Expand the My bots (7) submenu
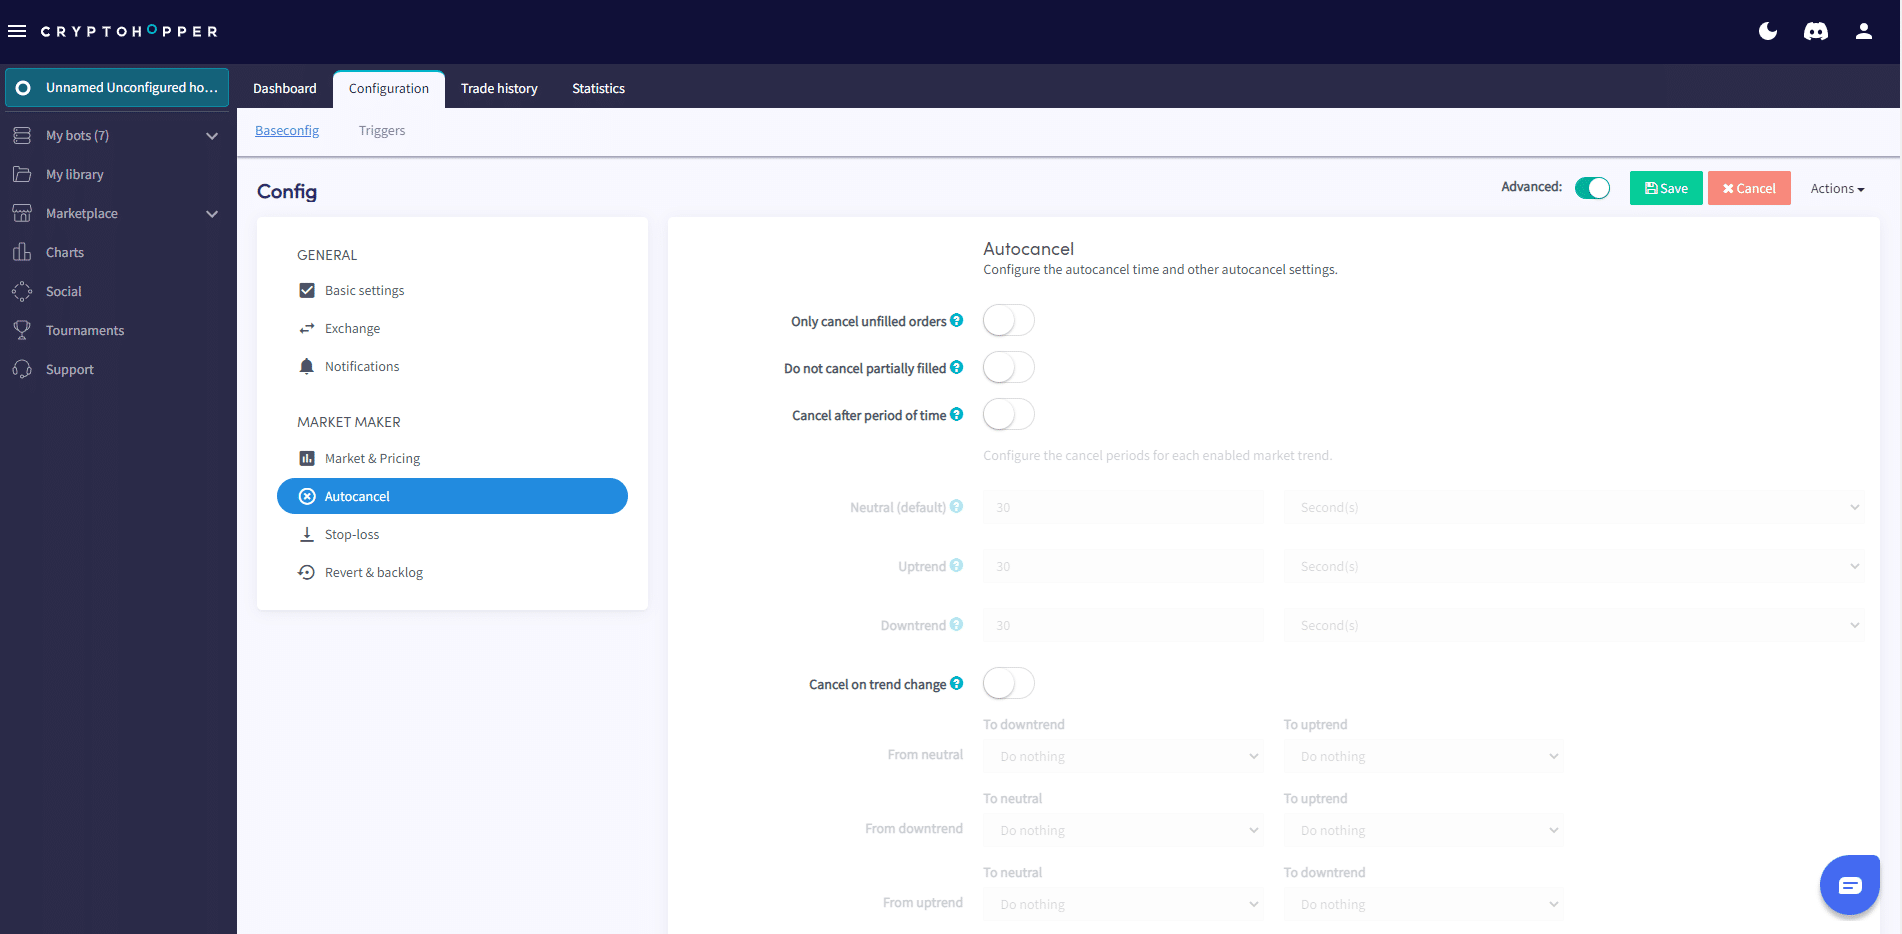 (212, 136)
